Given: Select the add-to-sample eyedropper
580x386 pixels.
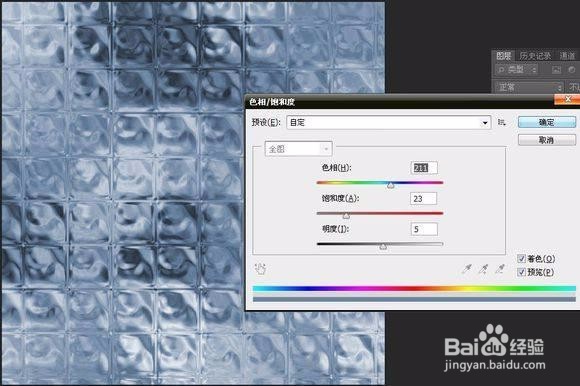Looking at the screenshot, I should point(483,269).
